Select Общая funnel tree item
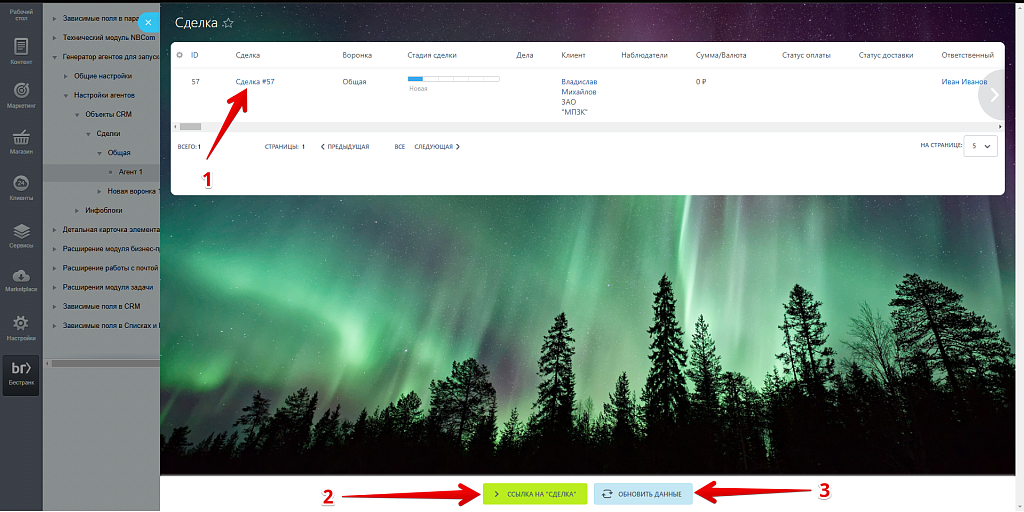The image size is (1024, 512). 119,153
